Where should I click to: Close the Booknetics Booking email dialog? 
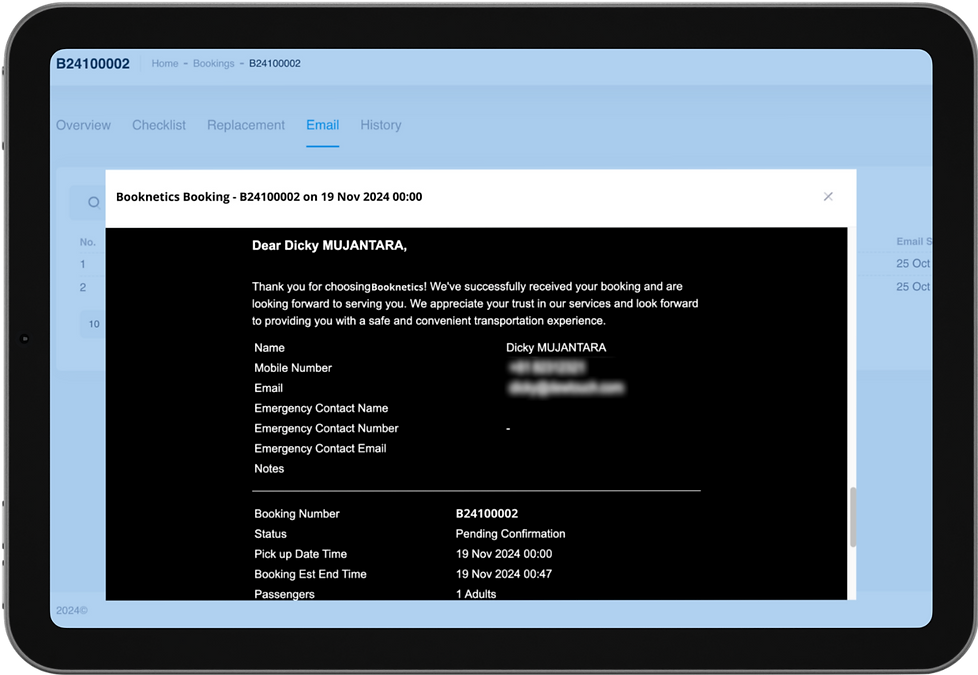click(x=828, y=197)
